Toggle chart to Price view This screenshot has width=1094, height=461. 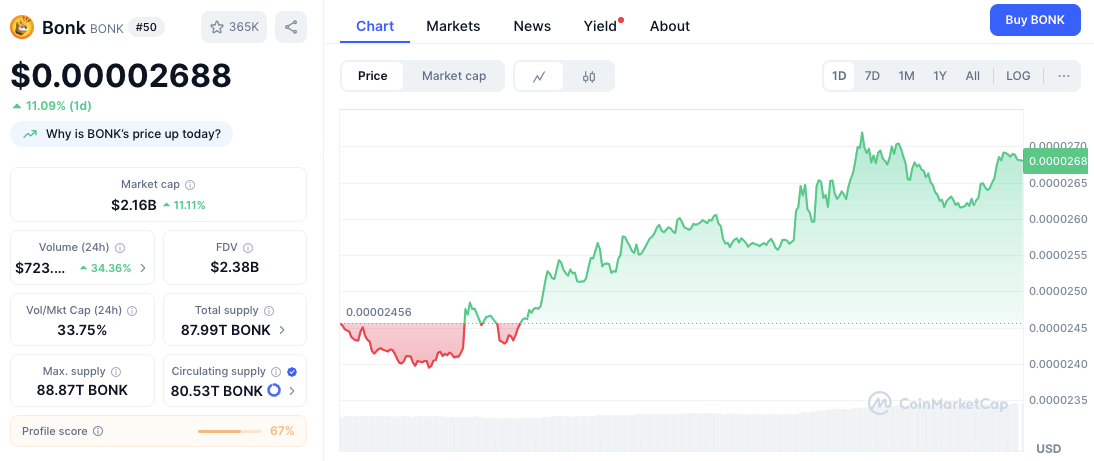pos(373,76)
